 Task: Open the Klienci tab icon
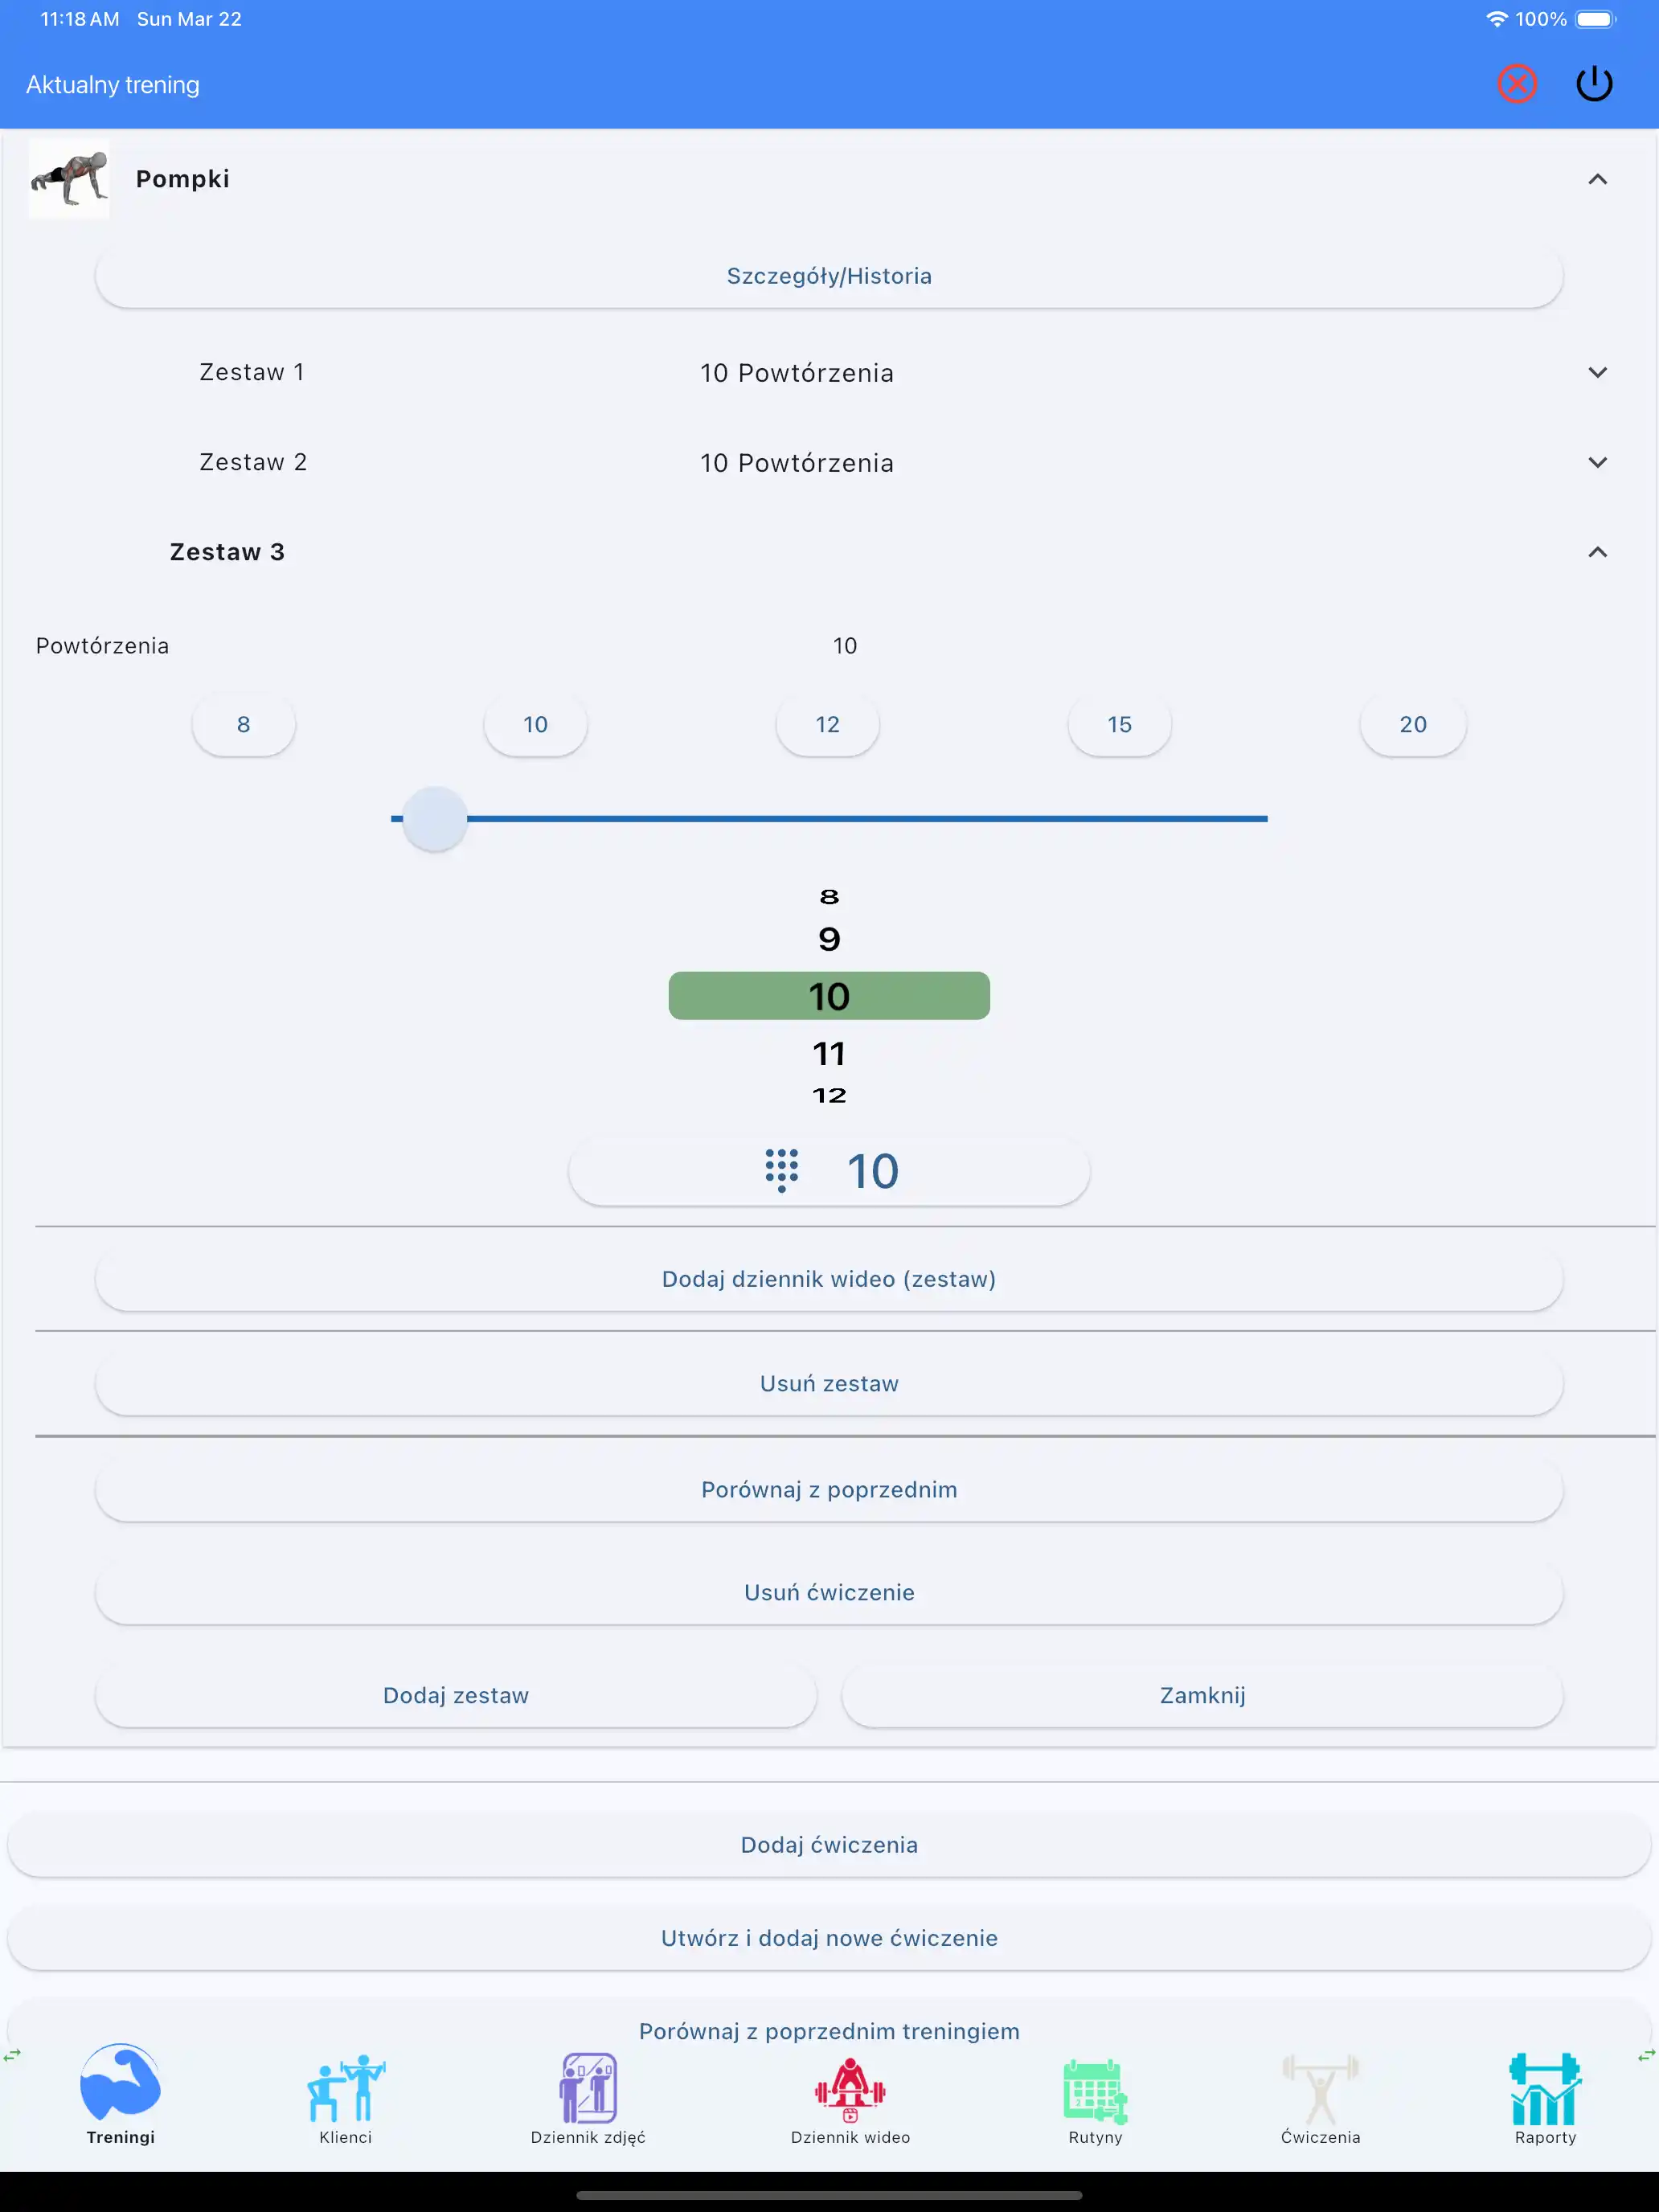(345, 2089)
